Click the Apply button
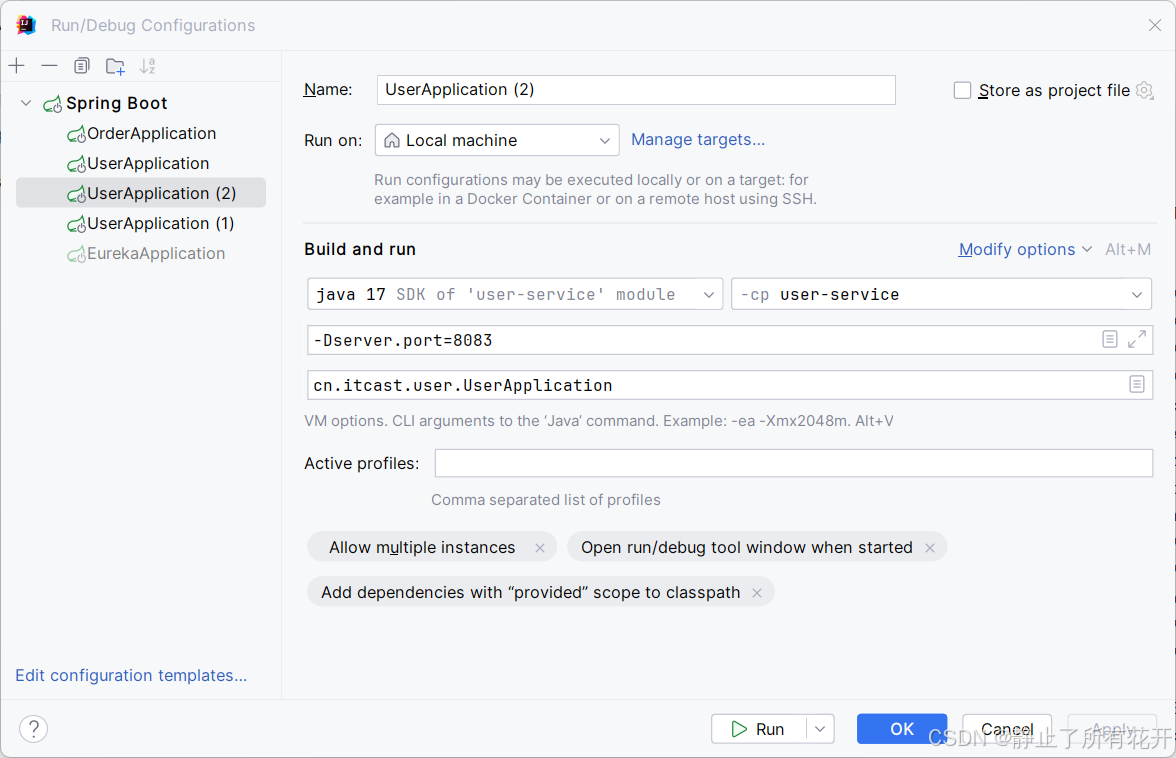Viewport: 1176px width, 758px height. pyautogui.click(x=1112, y=729)
